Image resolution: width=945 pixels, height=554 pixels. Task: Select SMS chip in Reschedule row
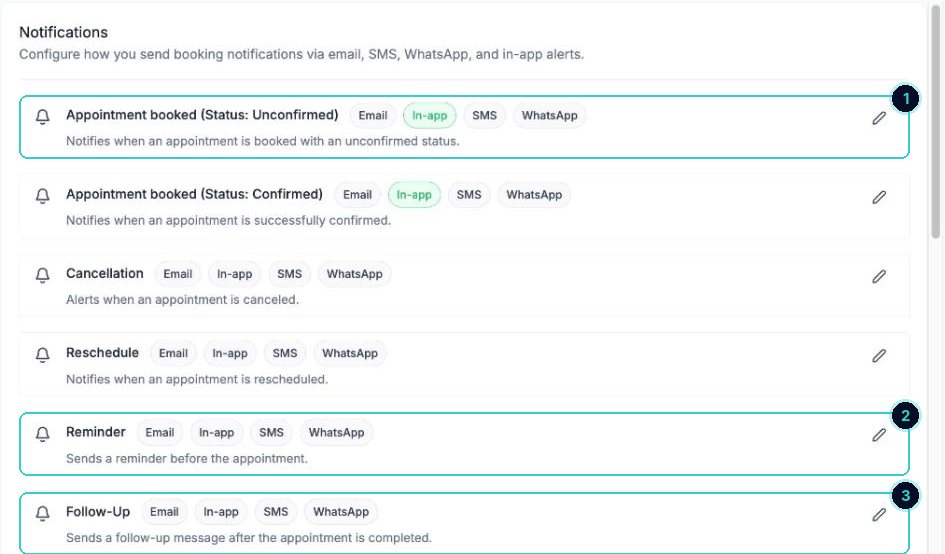pos(284,353)
